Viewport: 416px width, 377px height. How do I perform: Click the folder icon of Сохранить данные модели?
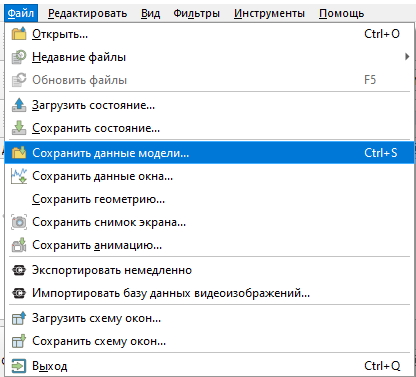(19, 153)
